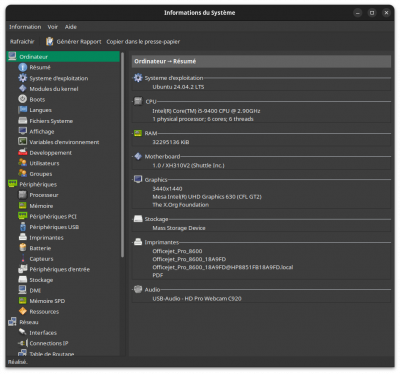
Task: Select the Résumé info icon in sidebar
Action: click(23, 67)
